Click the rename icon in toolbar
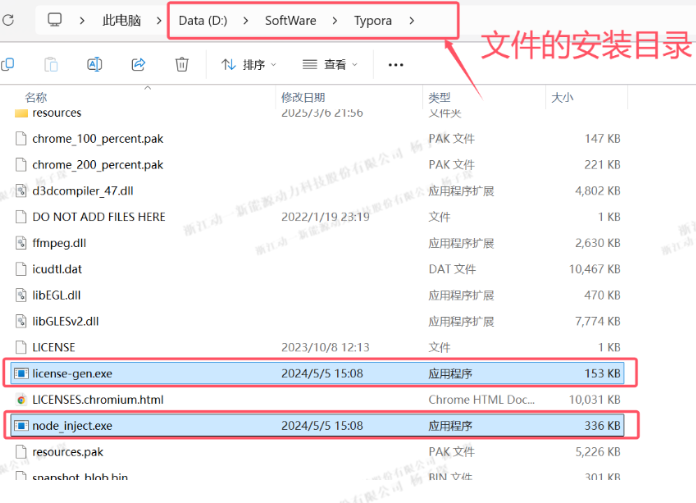The height and width of the screenshot is (503, 696). point(95,65)
